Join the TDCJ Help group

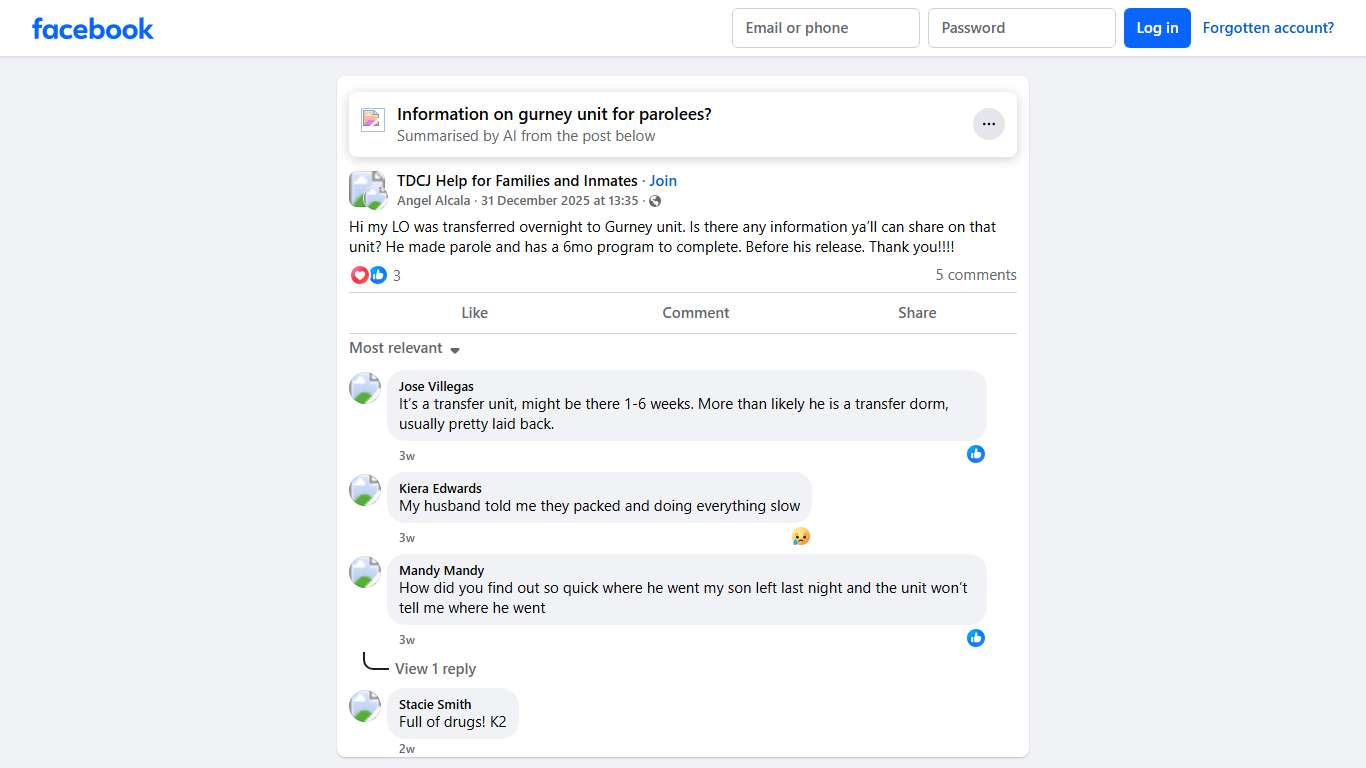pyautogui.click(x=663, y=181)
